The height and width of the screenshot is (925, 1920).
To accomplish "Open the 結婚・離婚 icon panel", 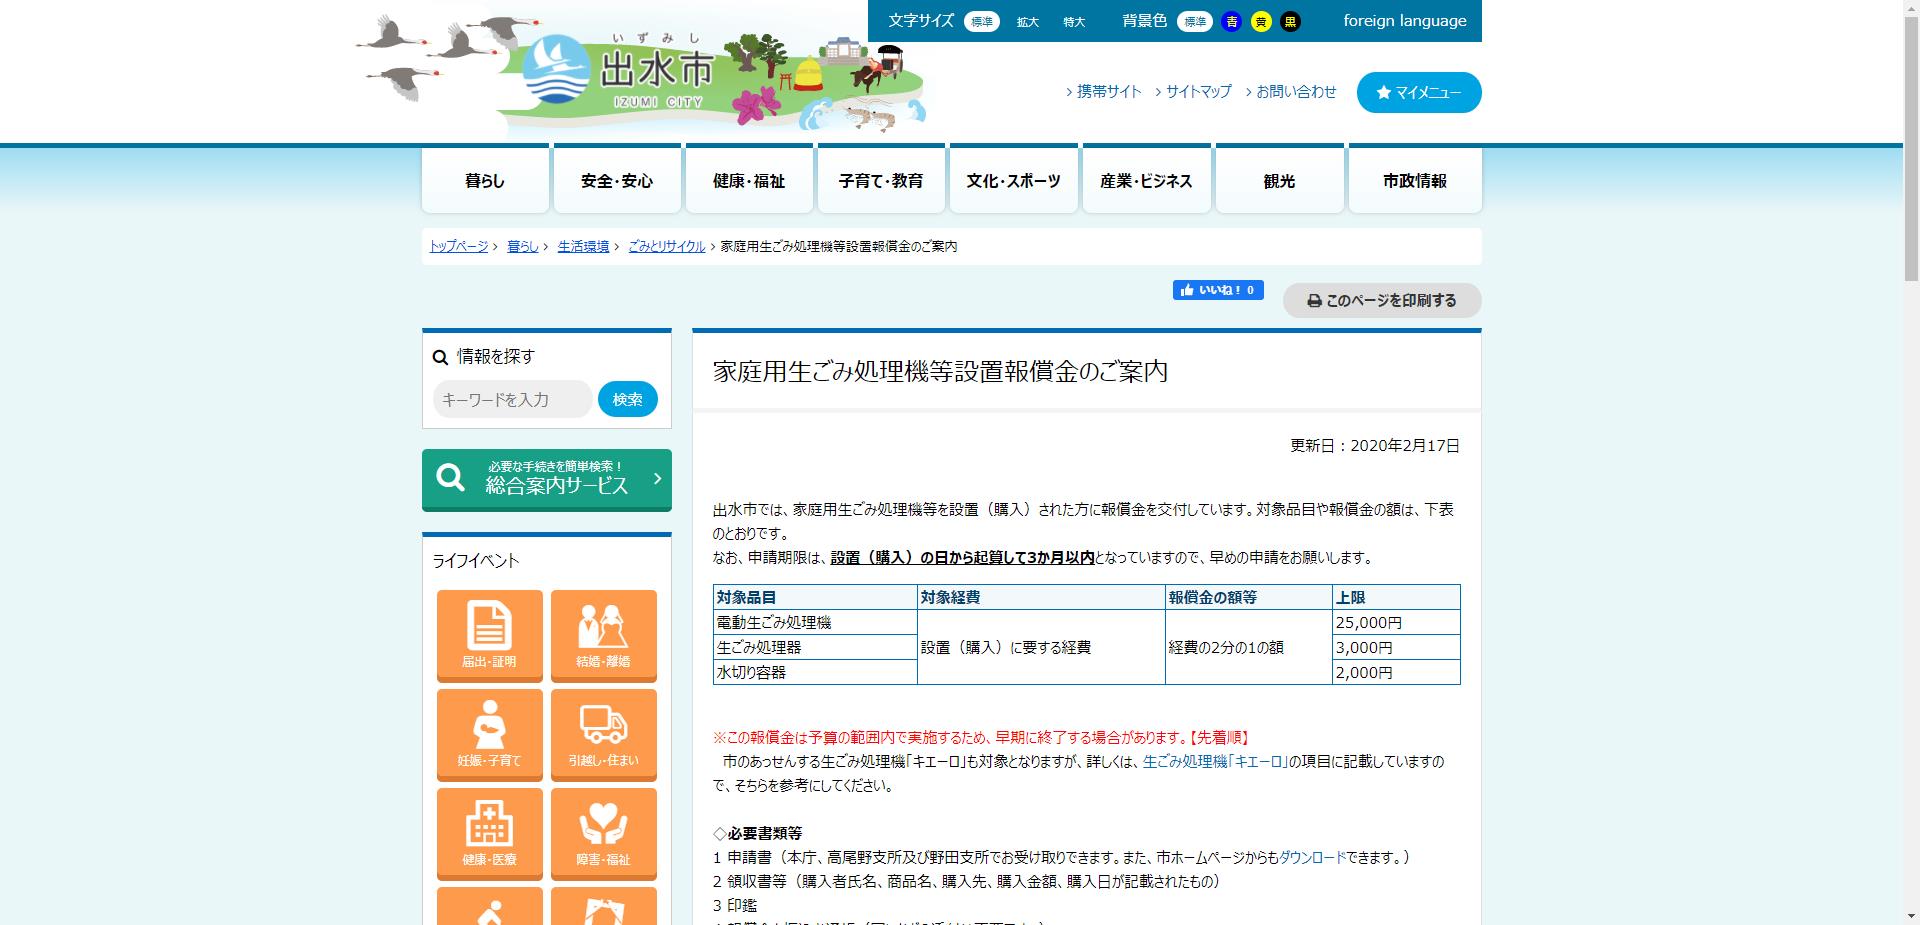I will [x=603, y=635].
